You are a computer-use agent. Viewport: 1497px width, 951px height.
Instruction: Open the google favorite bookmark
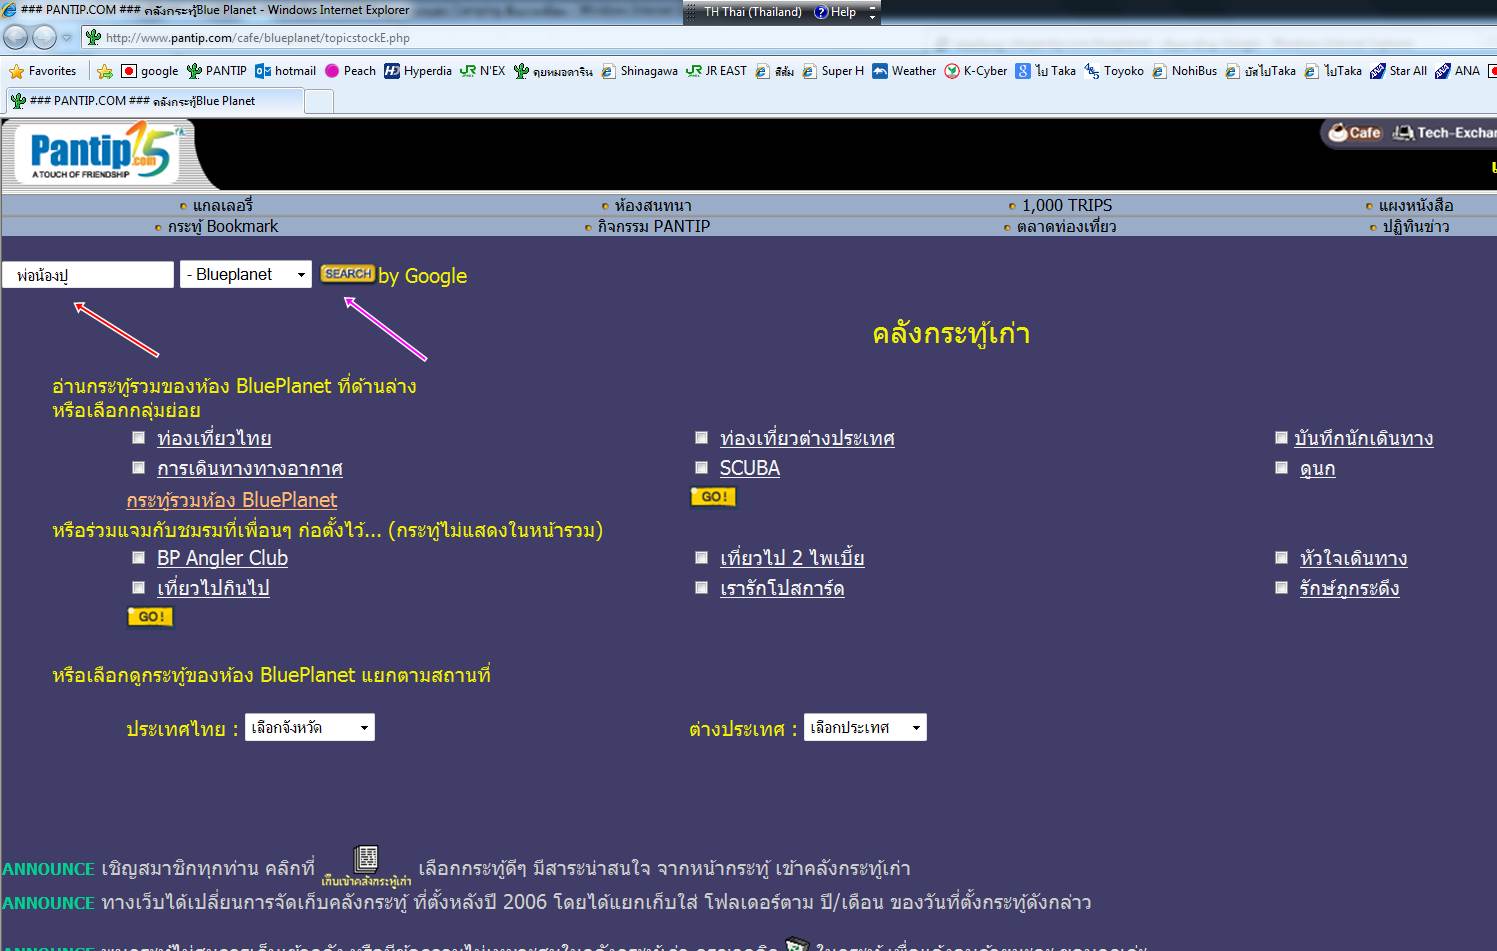(149, 71)
